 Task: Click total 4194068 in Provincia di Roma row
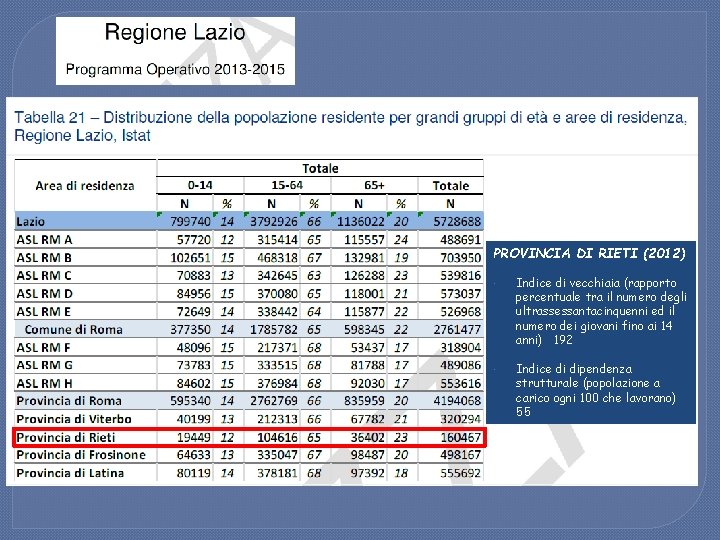point(457,401)
